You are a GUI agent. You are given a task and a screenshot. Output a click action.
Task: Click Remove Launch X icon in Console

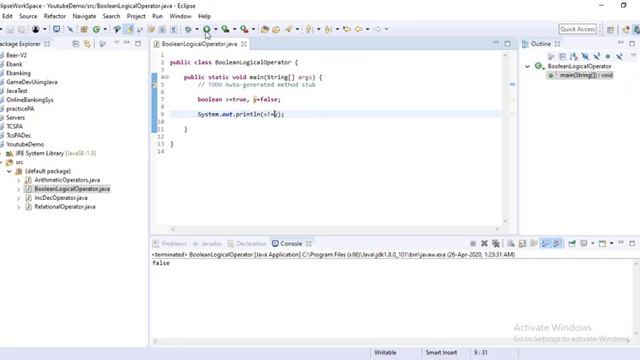(x=484, y=244)
